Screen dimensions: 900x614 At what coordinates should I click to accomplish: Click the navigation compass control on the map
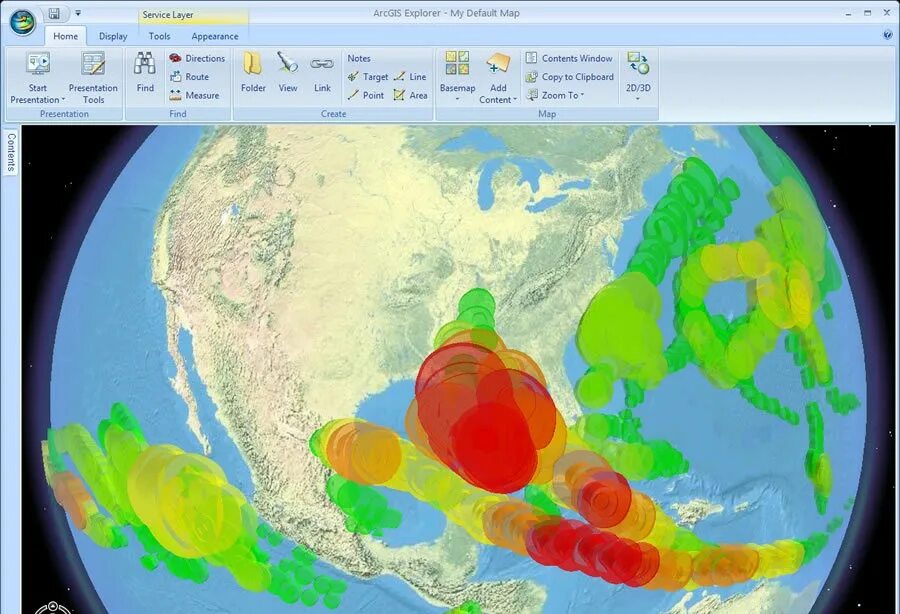tap(52, 608)
